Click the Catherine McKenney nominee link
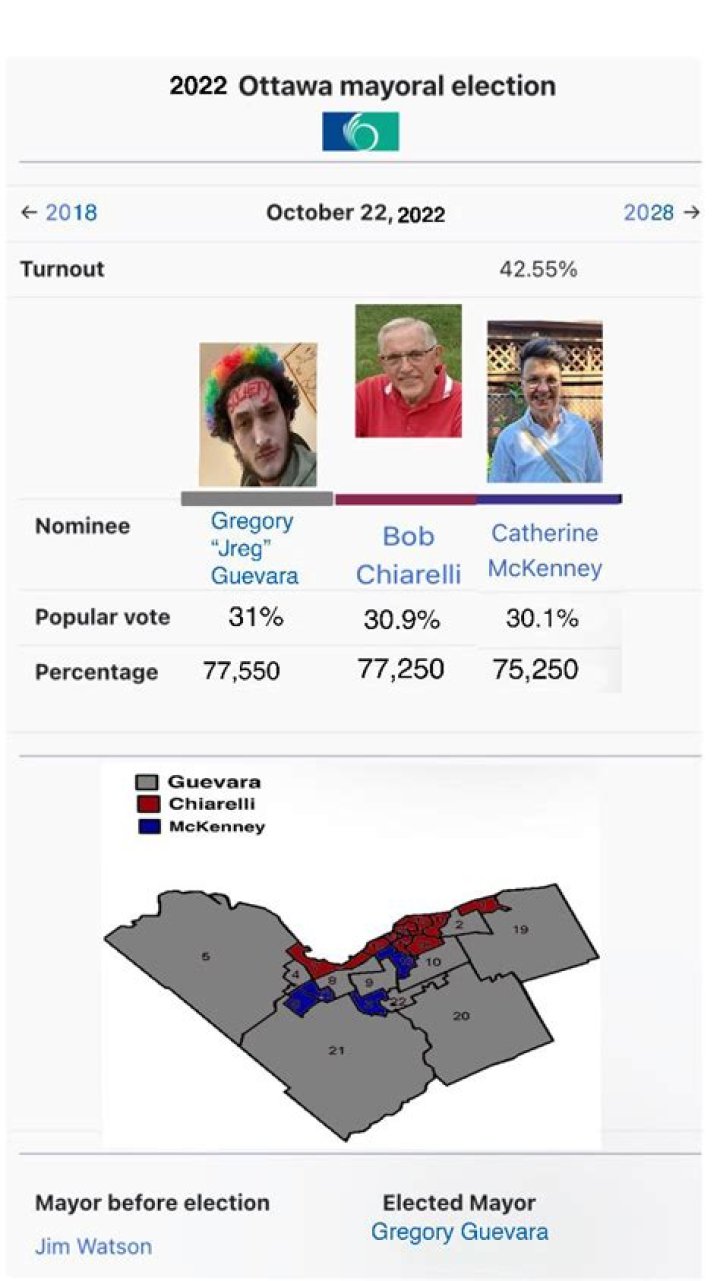Image resolution: width=720 pixels, height=1281 pixels. [545, 551]
